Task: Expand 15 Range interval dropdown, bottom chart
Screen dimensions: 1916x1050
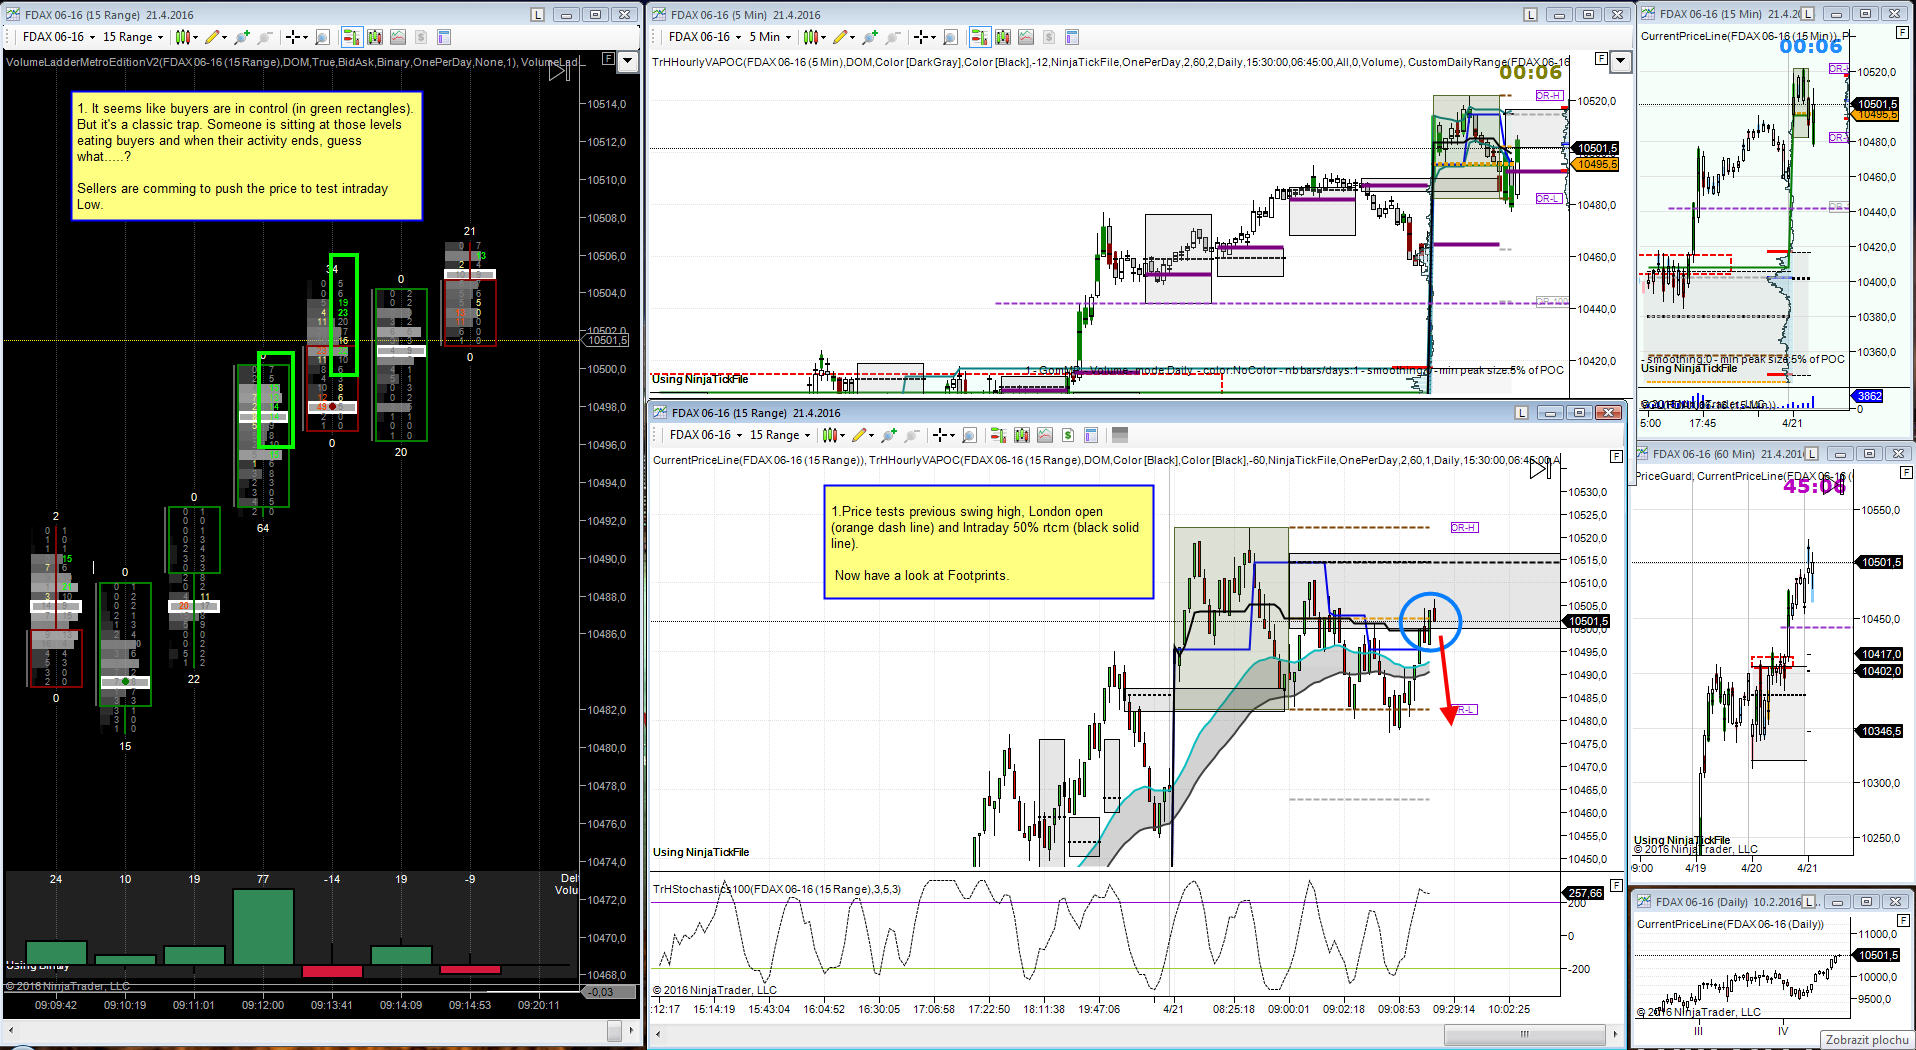Action: (x=780, y=435)
